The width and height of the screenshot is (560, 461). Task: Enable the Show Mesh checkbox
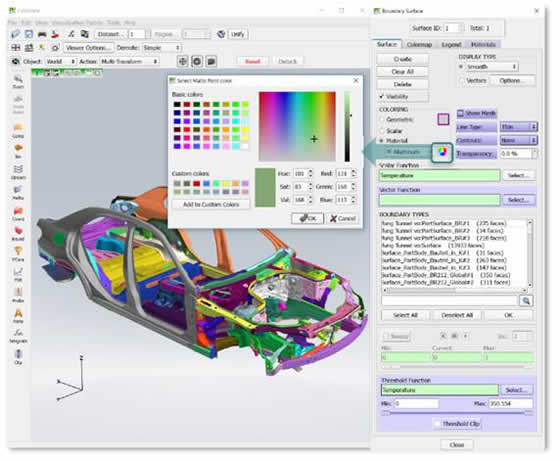coord(461,113)
